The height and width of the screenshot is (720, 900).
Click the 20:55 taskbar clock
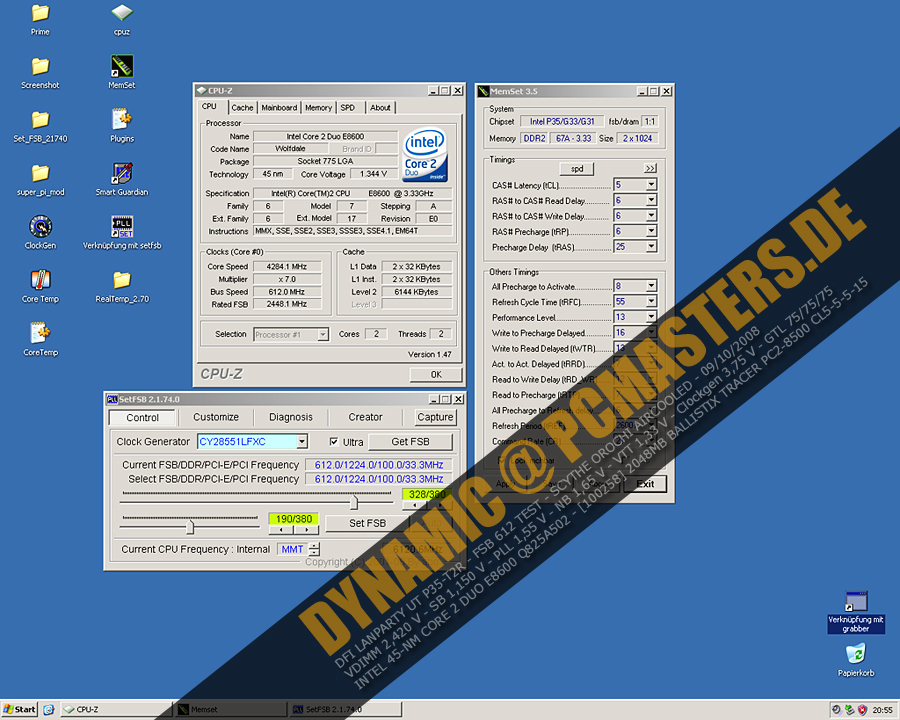point(882,710)
